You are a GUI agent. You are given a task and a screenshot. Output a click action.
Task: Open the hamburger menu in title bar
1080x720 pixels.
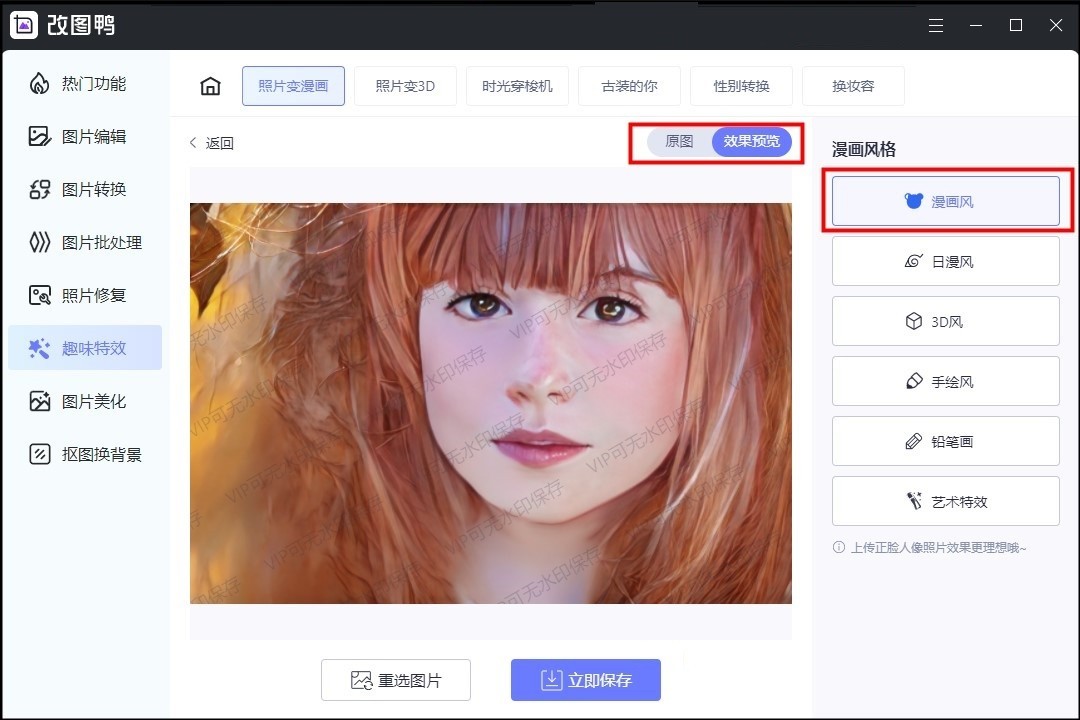click(936, 25)
